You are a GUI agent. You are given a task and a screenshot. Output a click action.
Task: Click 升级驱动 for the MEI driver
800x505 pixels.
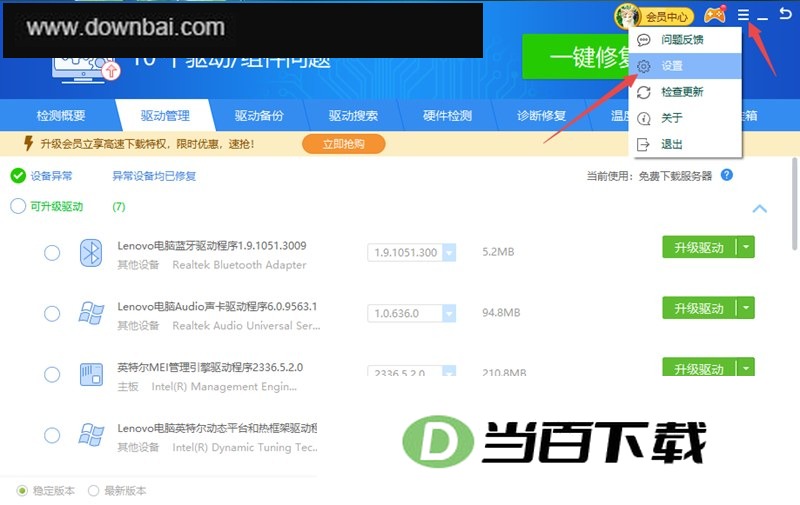click(x=699, y=367)
